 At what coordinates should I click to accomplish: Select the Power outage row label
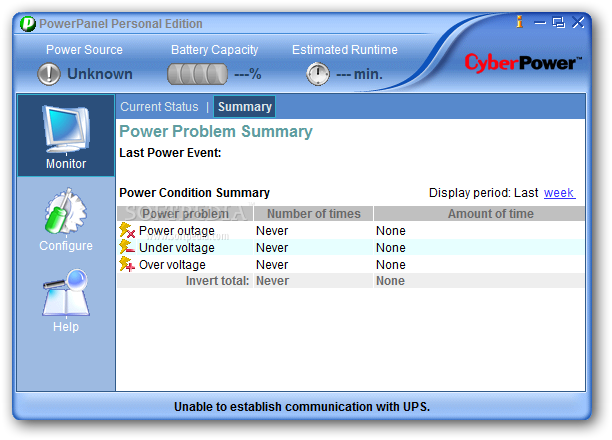tap(176, 231)
